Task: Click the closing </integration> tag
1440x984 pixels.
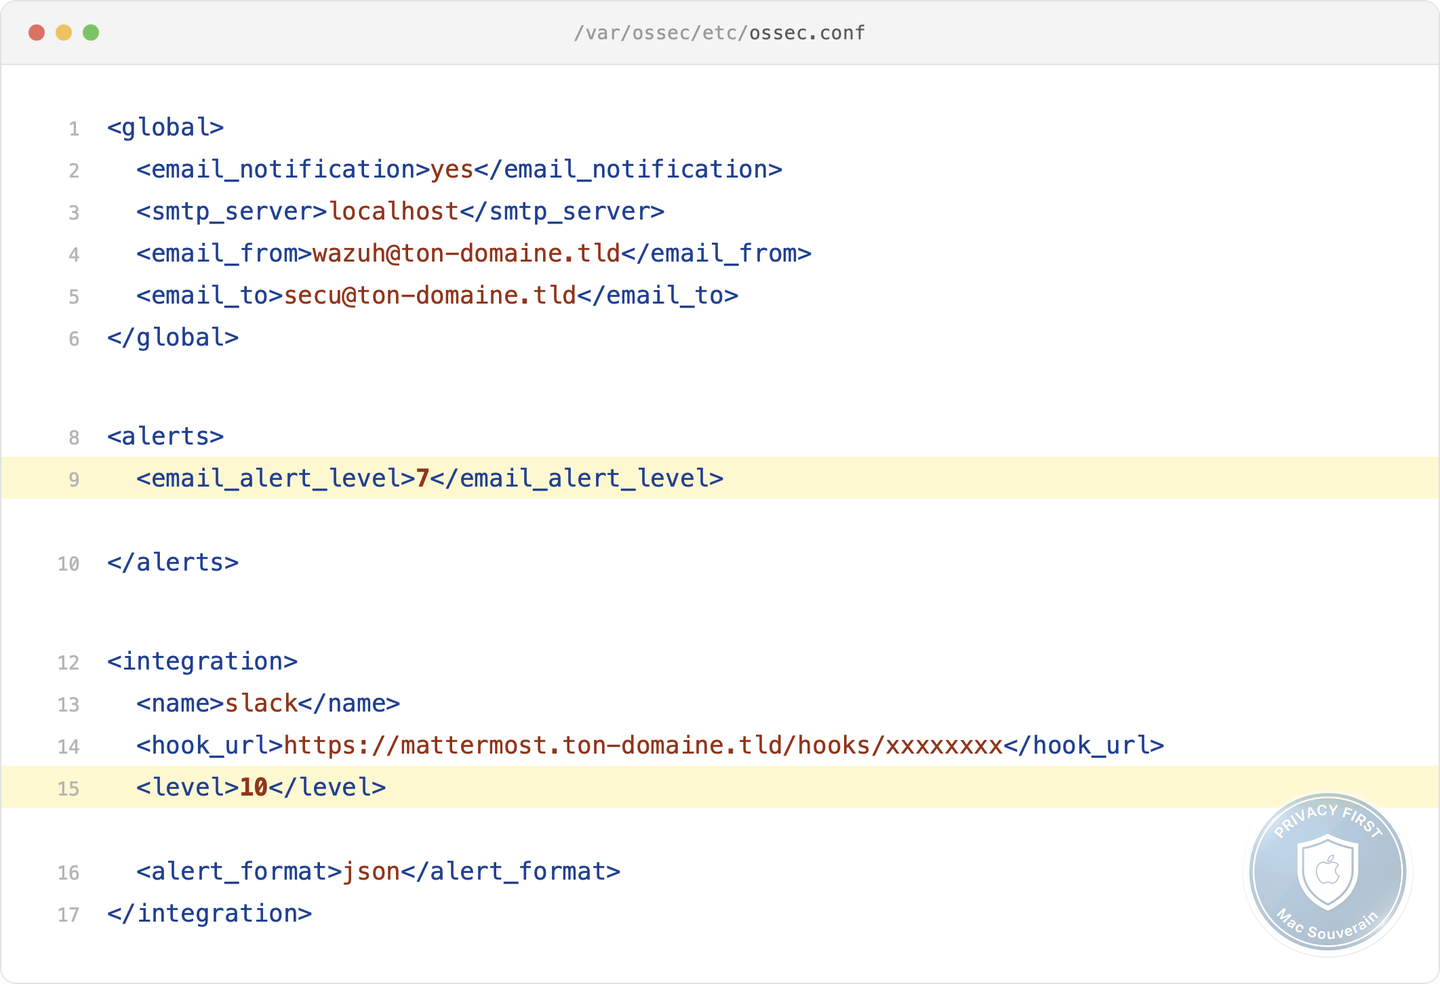Action: pos(210,914)
